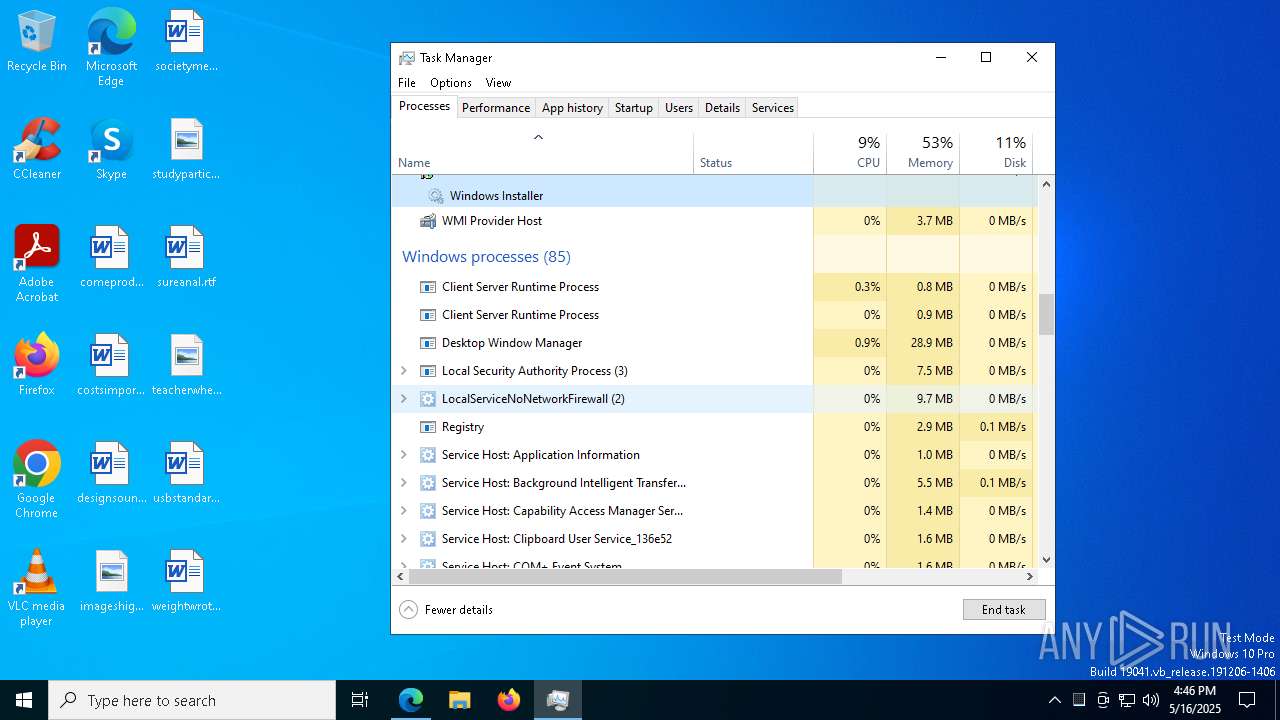Screen dimensions: 1280x720
Task: Click vertical scrollbar up arrow
Action: [1046, 184]
